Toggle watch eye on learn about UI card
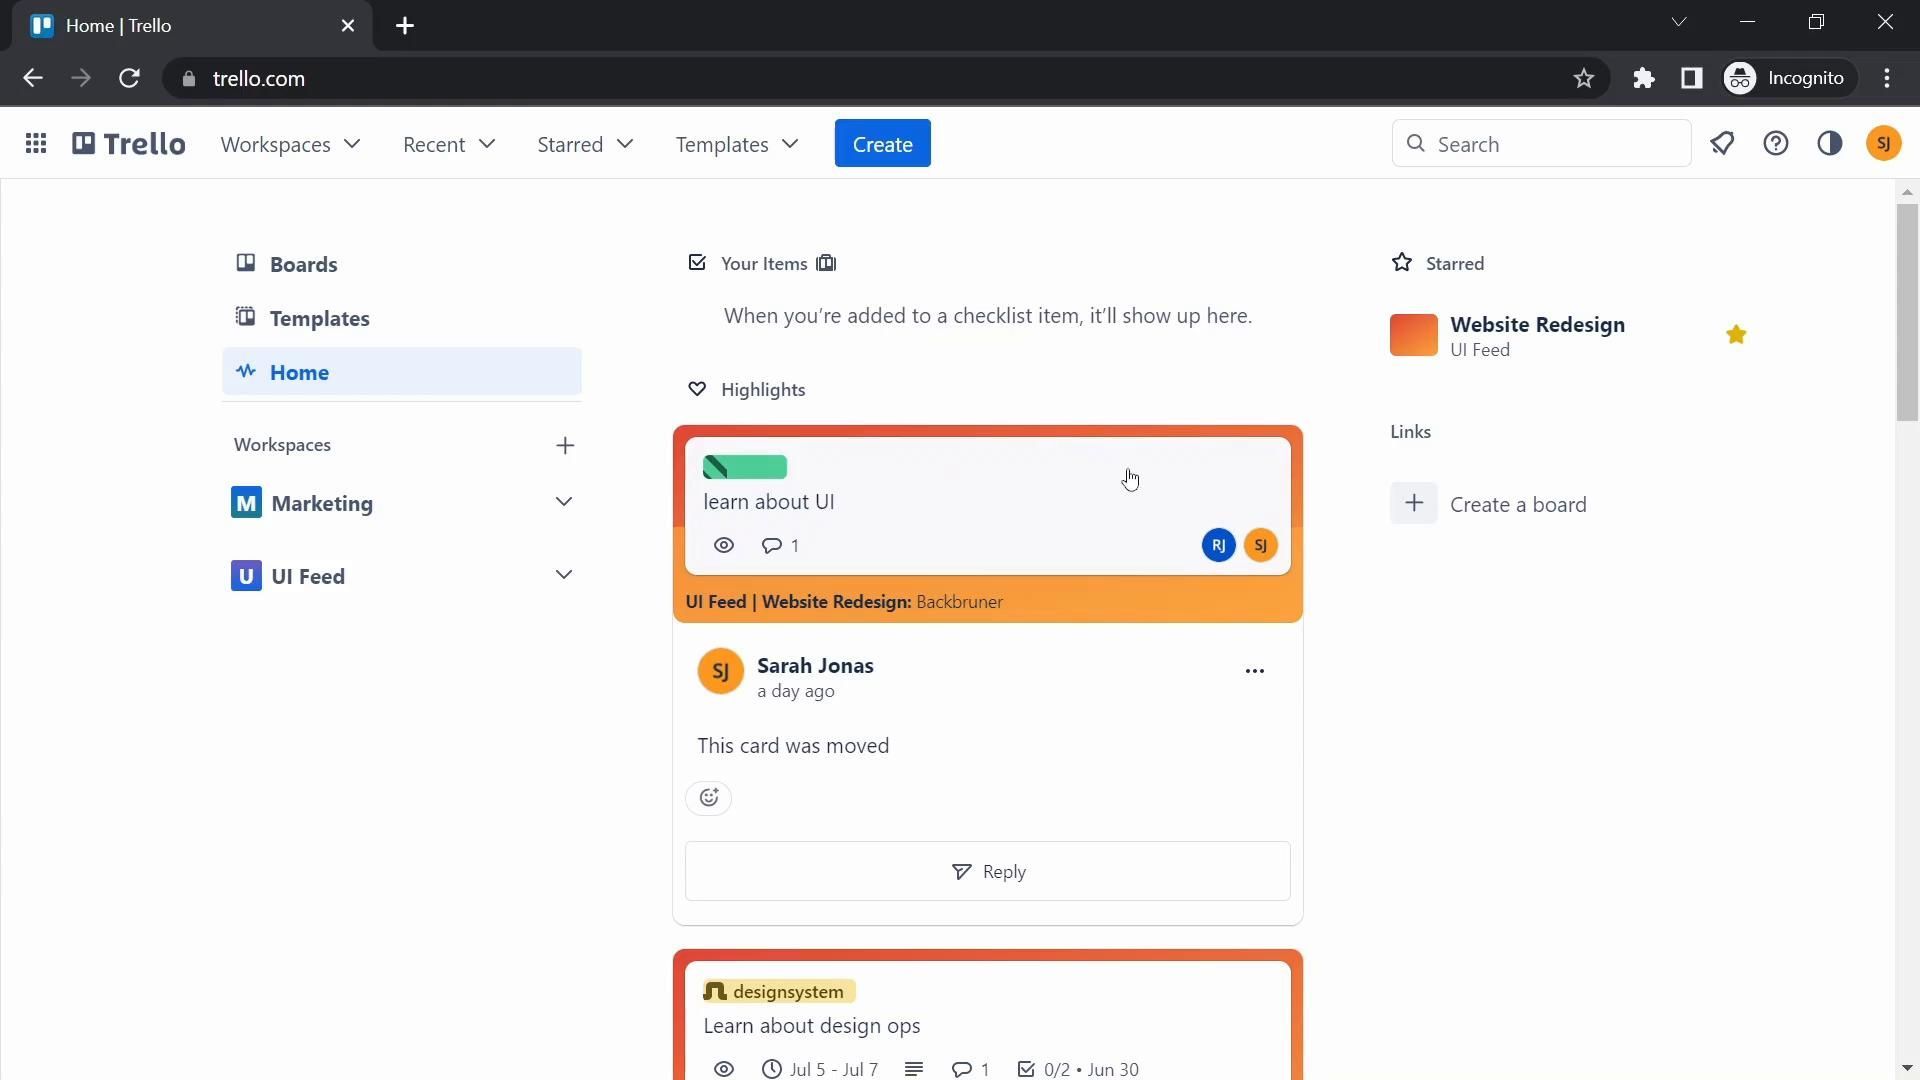Screen dimensions: 1920x1080 [724, 546]
